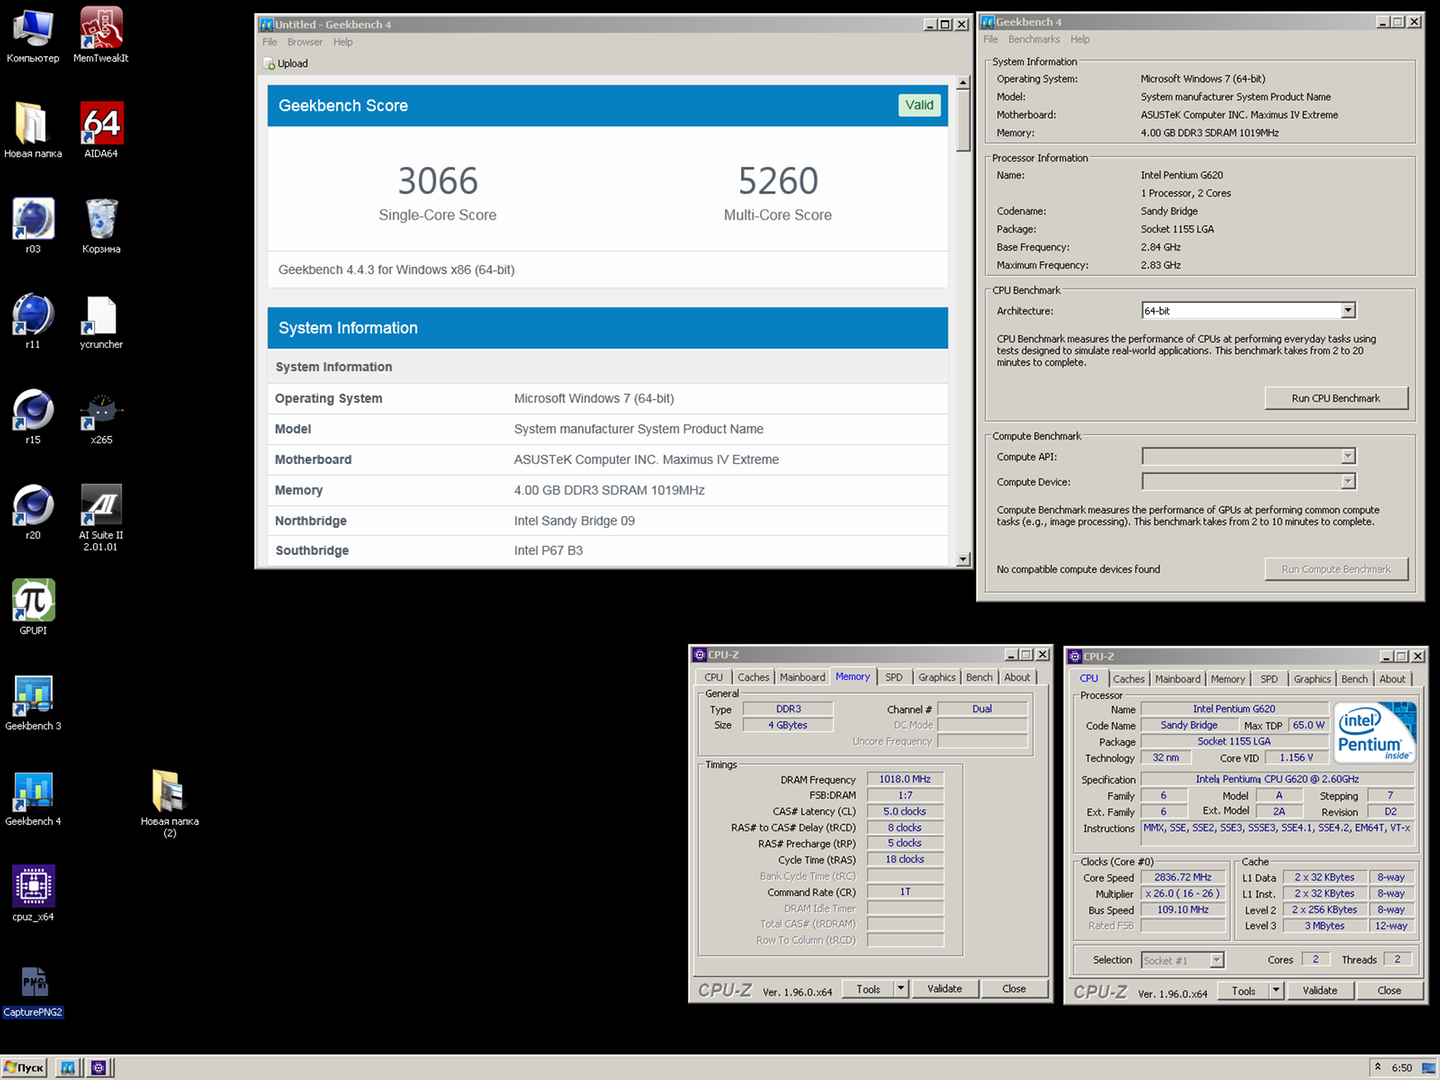Show hidden tray icons arrow
Viewport: 1440px width, 1080px height.
1378,1067
